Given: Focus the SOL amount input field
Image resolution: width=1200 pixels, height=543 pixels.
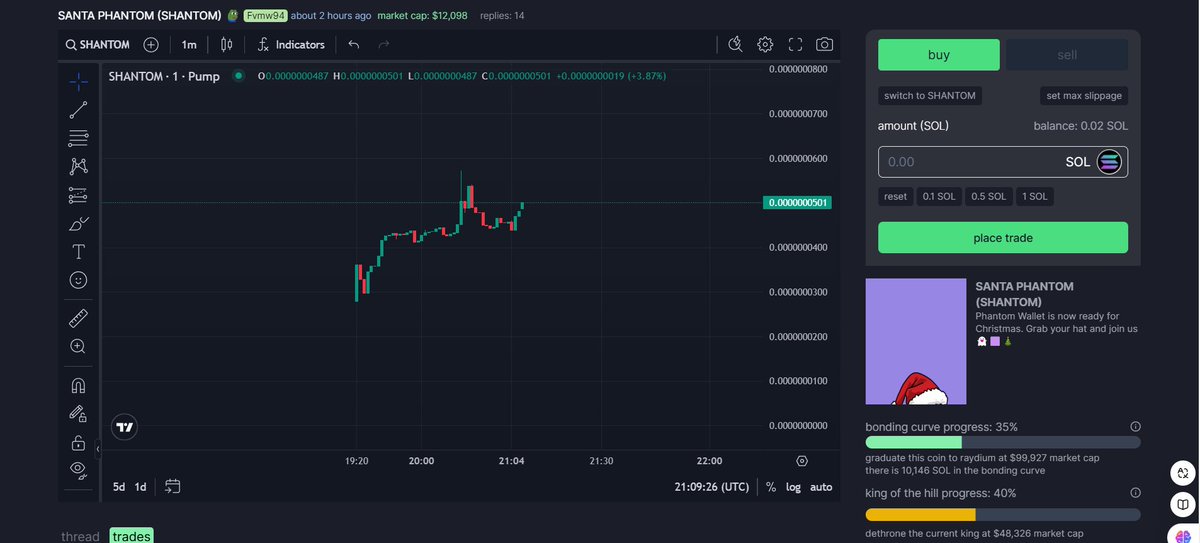Looking at the screenshot, I should pyautogui.click(x=1003, y=161).
